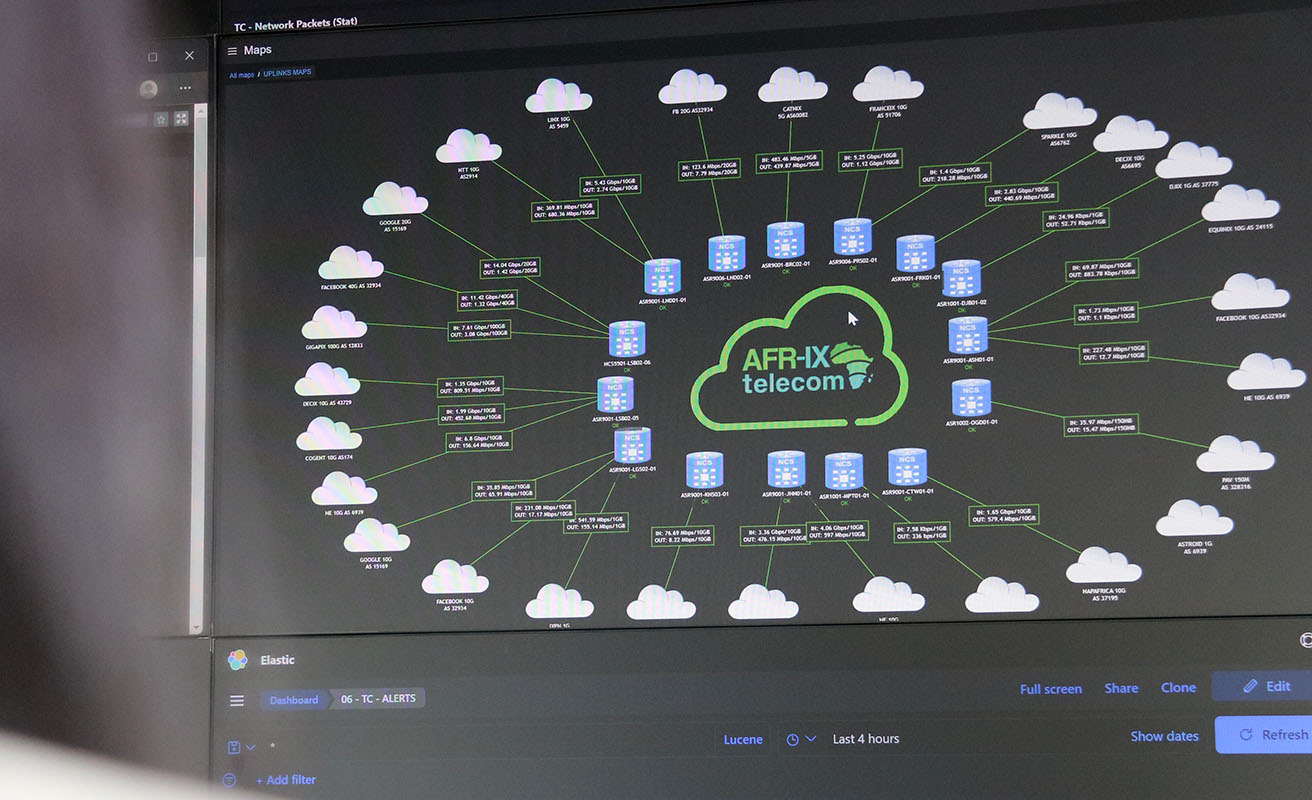Click the IN: 14.04 Gbps/20GB traffic label

(x=510, y=267)
